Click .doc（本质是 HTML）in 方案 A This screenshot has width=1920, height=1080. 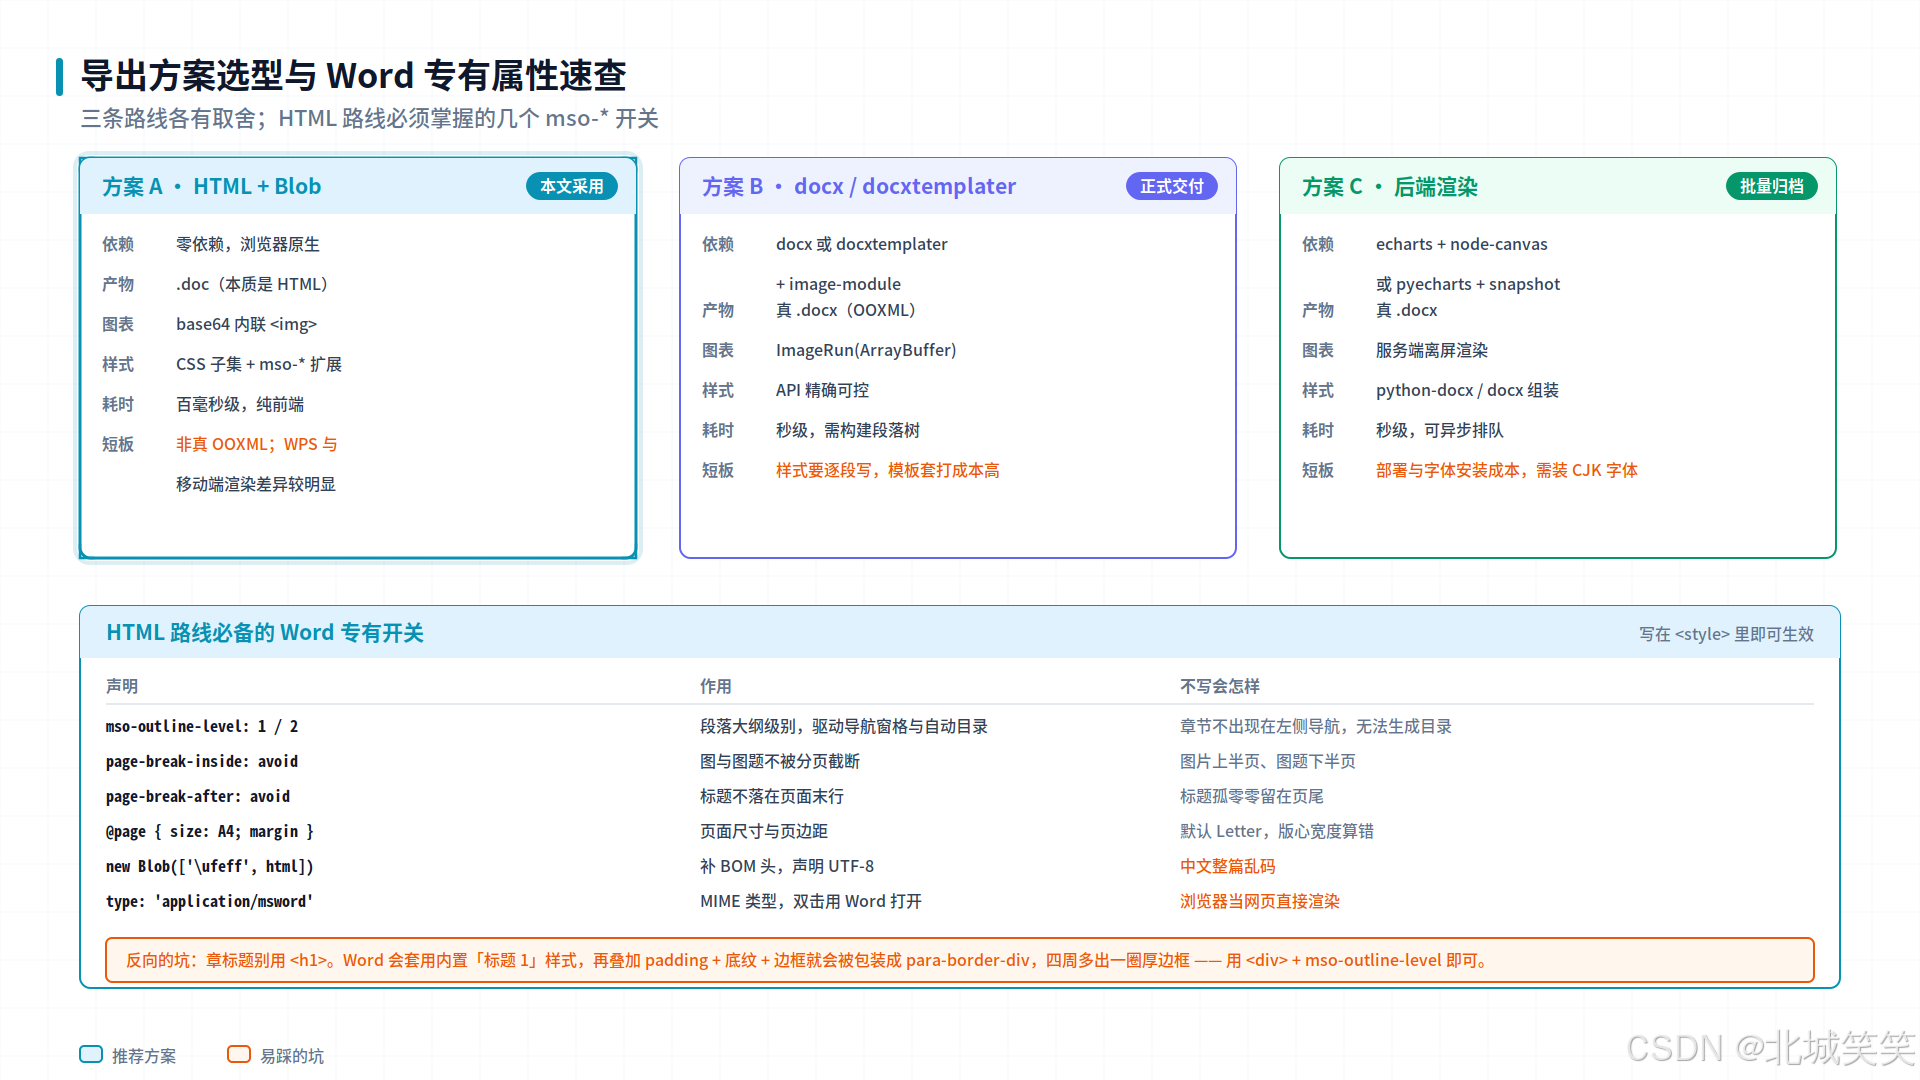(x=255, y=284)
